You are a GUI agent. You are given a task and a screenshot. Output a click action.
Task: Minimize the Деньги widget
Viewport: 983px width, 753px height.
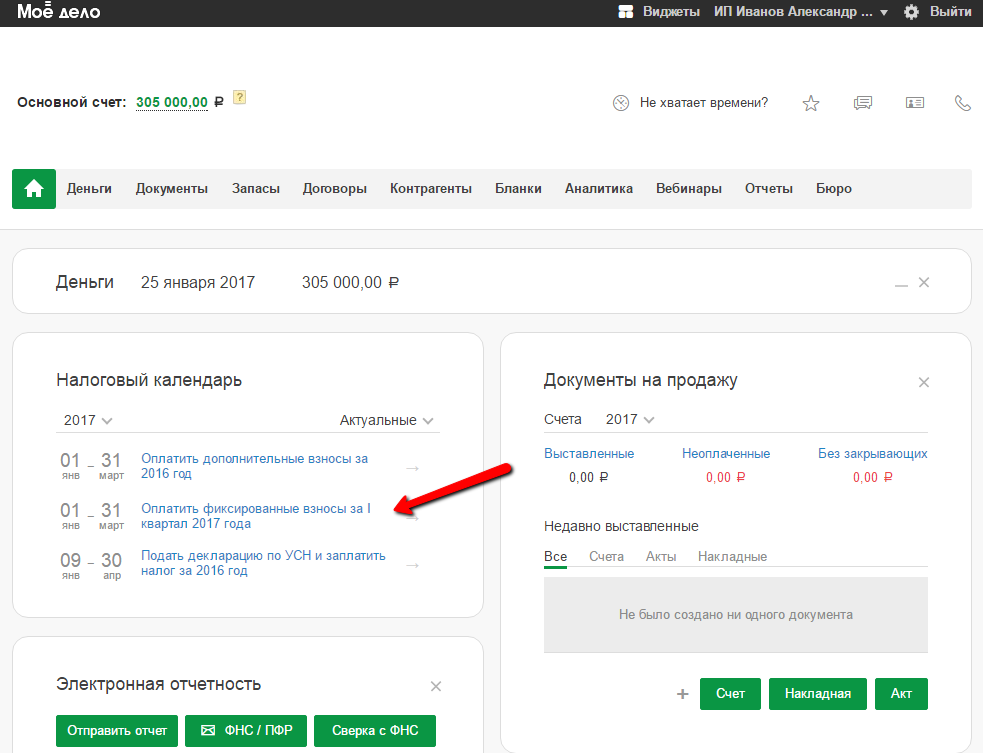pos(901,285)
